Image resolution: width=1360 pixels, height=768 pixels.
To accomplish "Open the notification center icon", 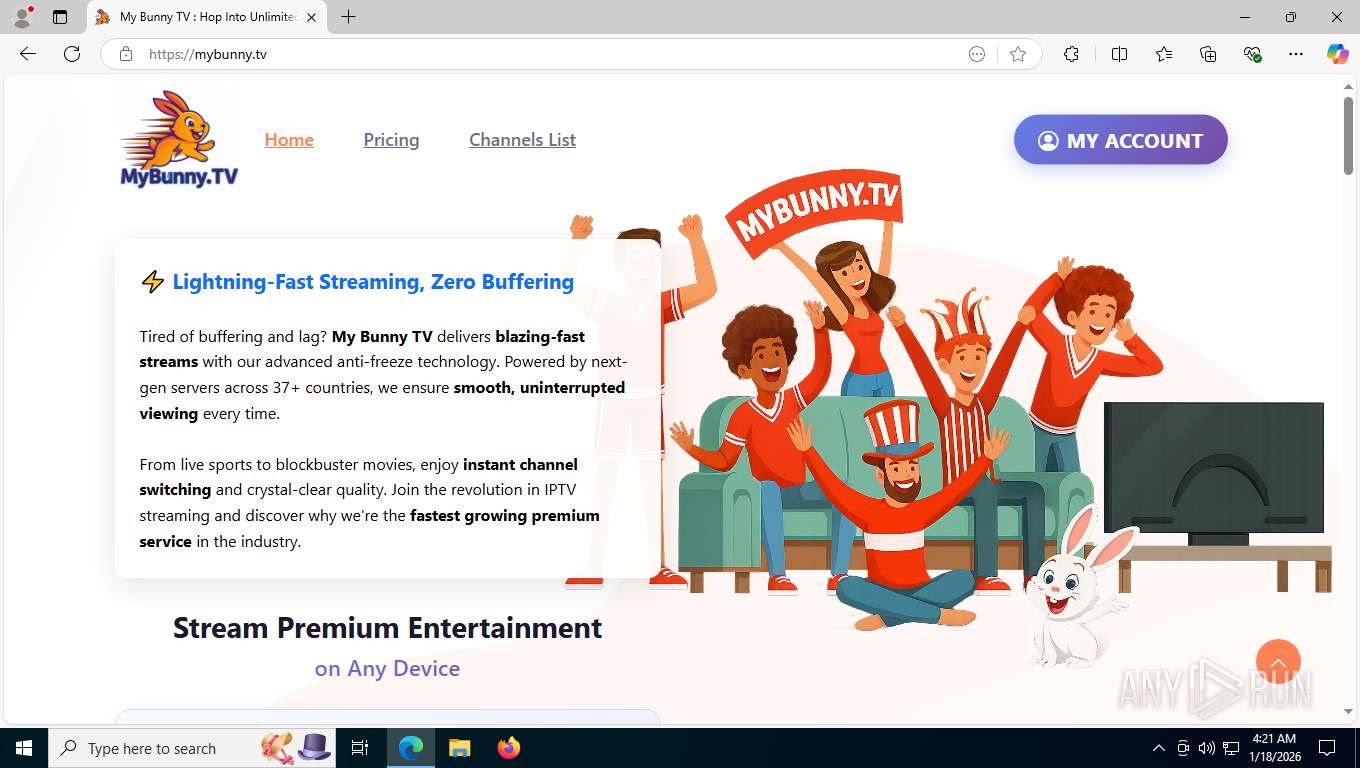I will [1327, 748].
